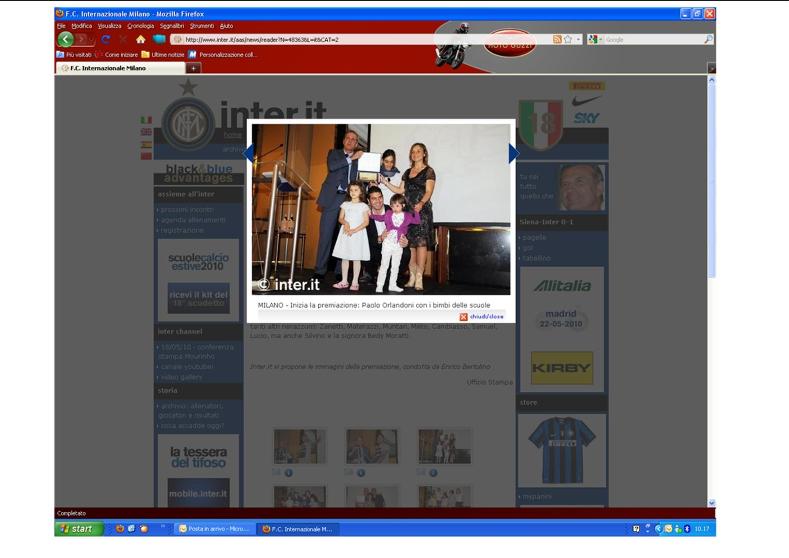The width and height of the screenshot is (789, 558).
Task: Bookmark this page with the star icon
Action: [568, 39]
